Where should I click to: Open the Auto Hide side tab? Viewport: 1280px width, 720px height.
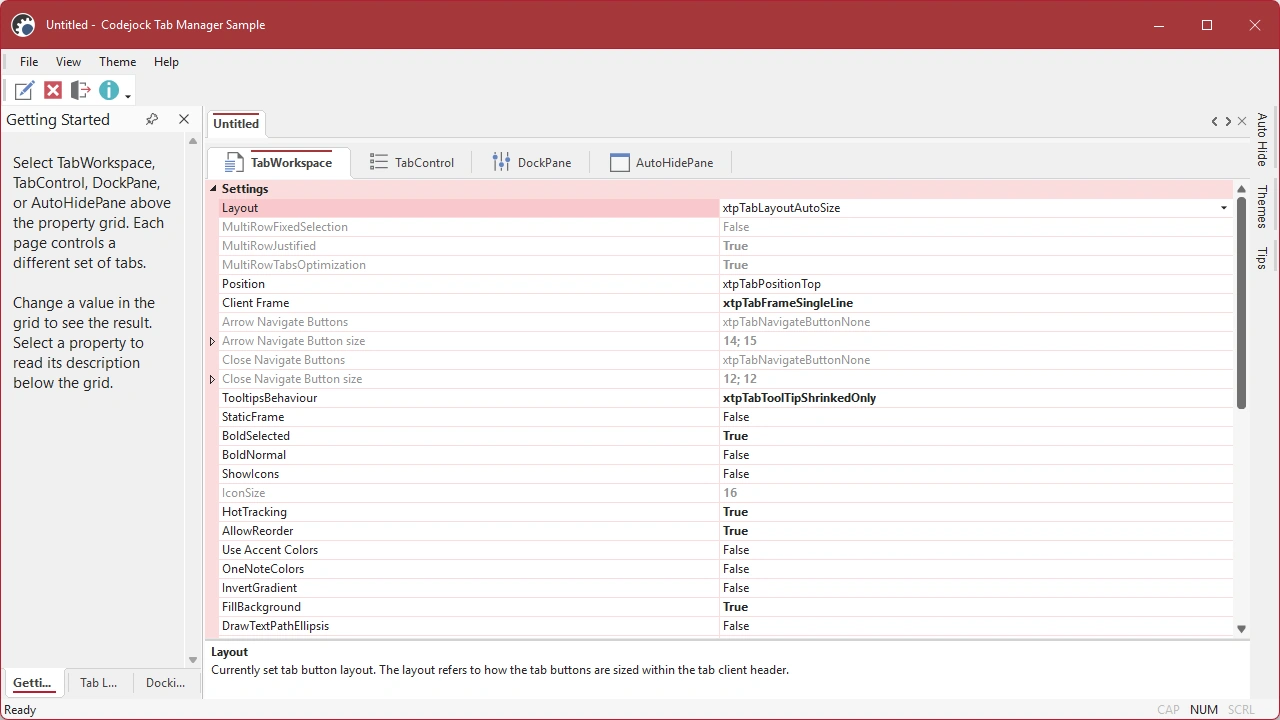point(1262,139)
